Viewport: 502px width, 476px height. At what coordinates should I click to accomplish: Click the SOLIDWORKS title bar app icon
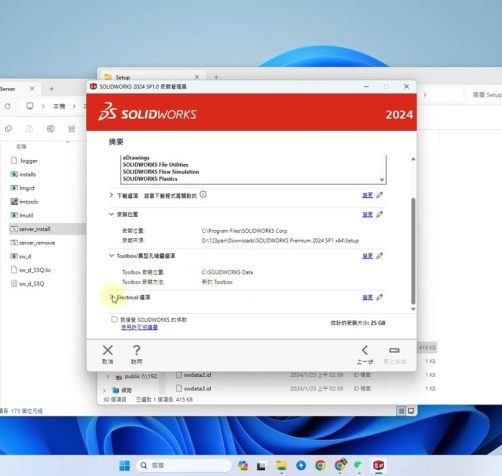(x=93, y=86)
